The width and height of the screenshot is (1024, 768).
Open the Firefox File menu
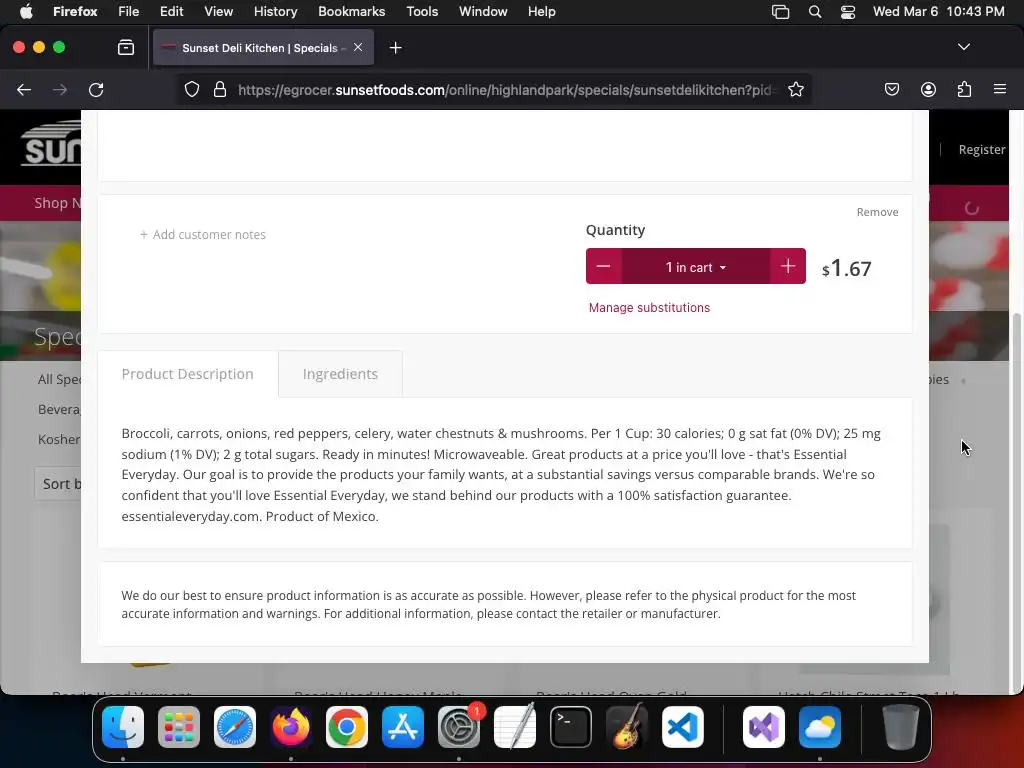click(x=128, y=12)
